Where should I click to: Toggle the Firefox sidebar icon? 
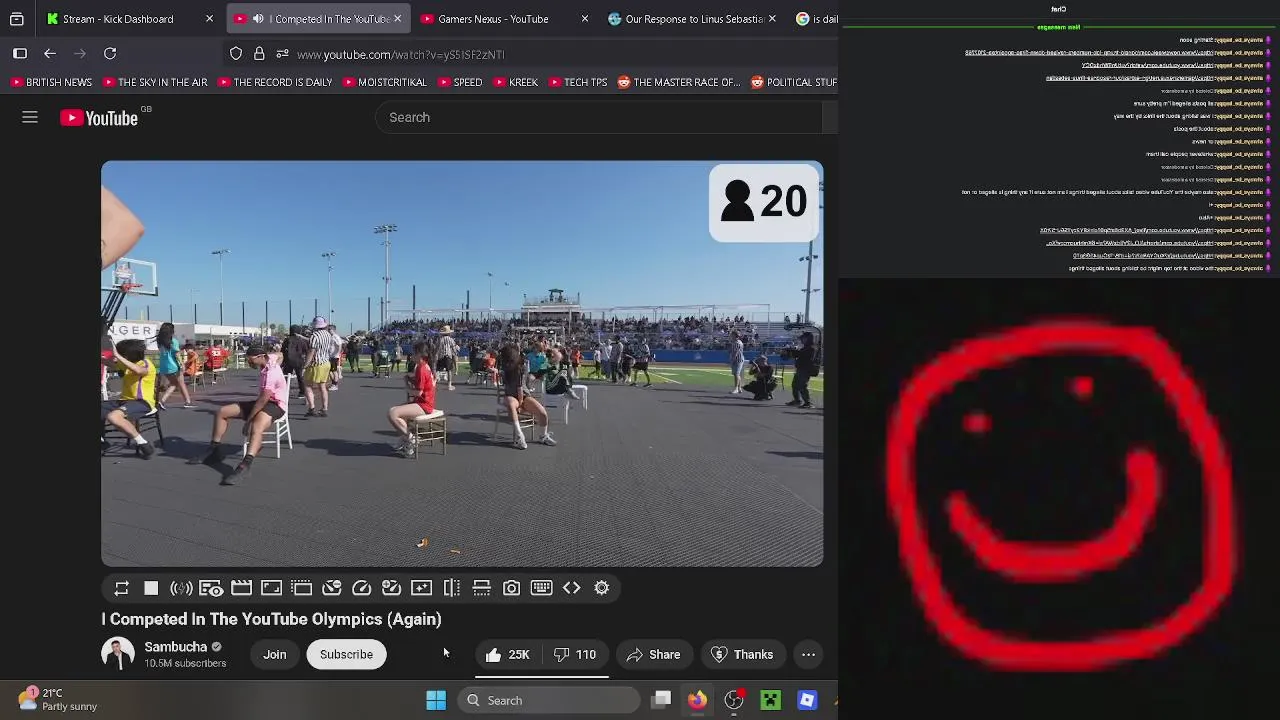click(20, 54)
